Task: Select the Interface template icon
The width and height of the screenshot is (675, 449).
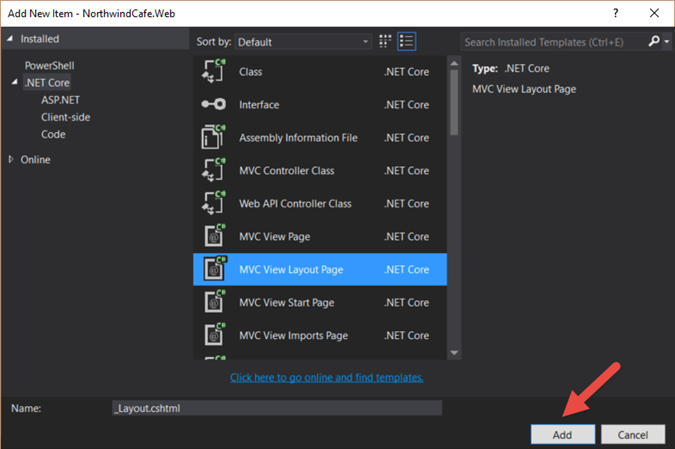Action: coord(213,105)
